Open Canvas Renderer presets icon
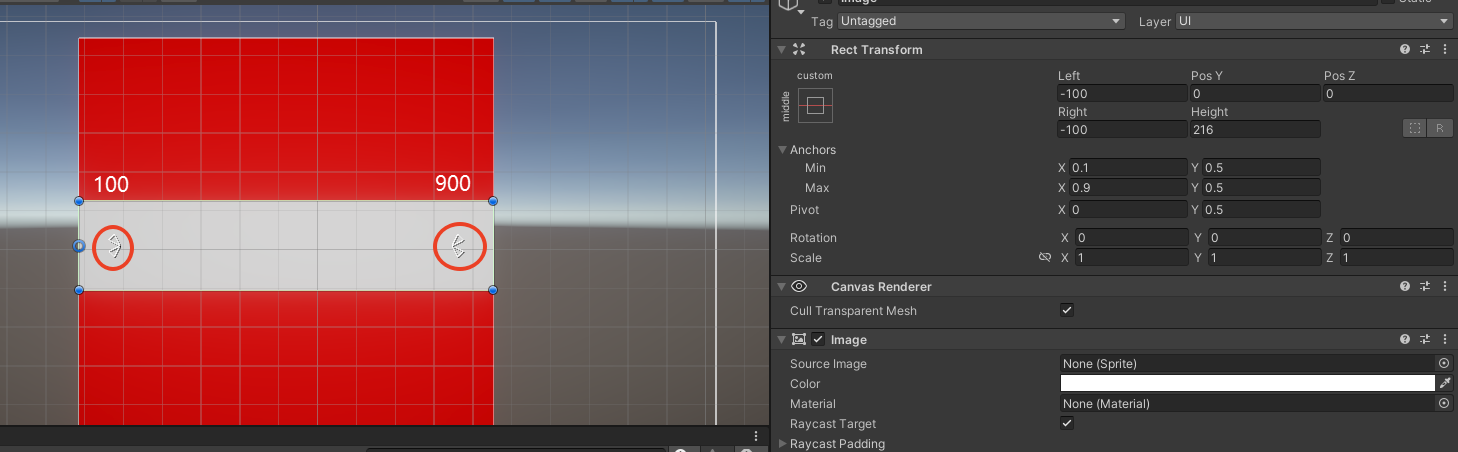Viewport: 1458px width, 452px height. tap(1425, 286)
